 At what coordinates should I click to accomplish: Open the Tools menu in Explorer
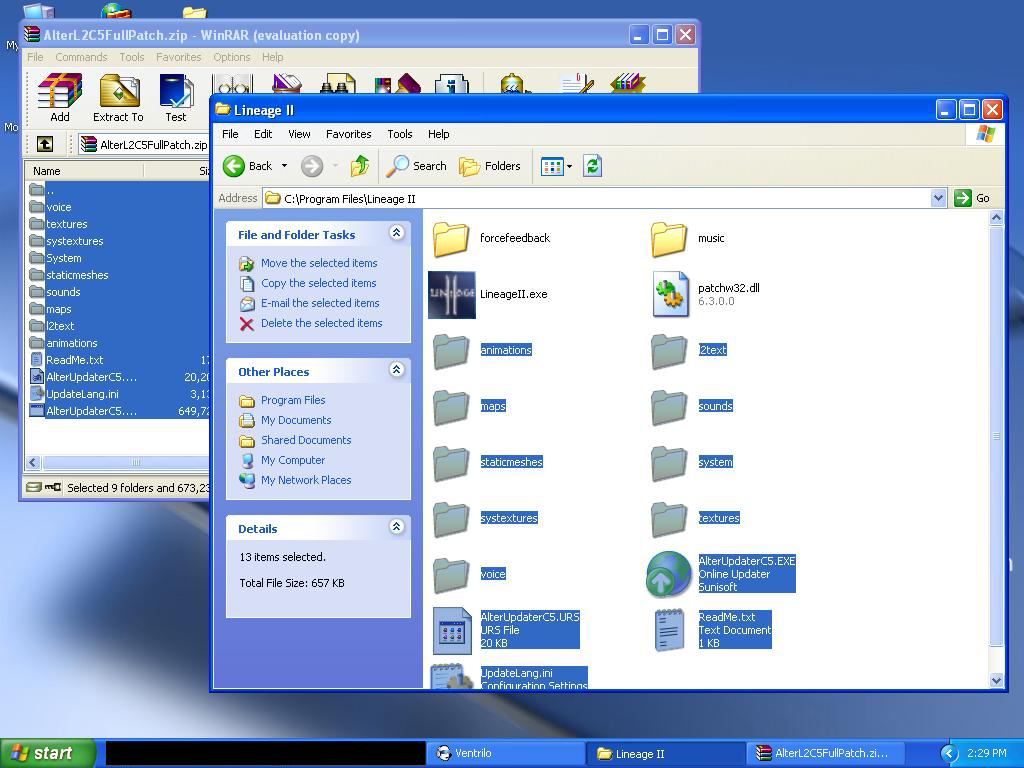pos(400,134)
